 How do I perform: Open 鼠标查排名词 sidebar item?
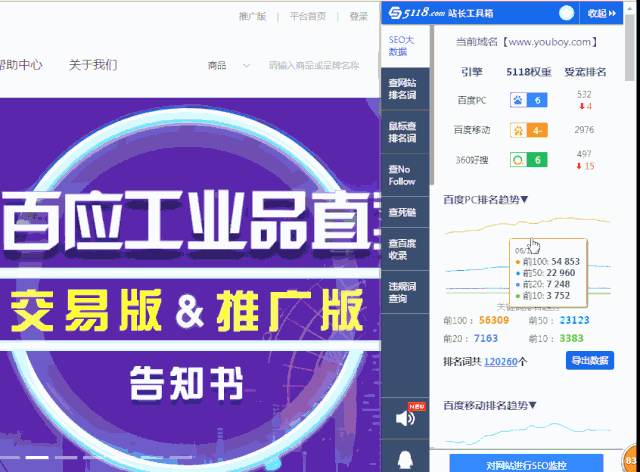pos(405,132)
